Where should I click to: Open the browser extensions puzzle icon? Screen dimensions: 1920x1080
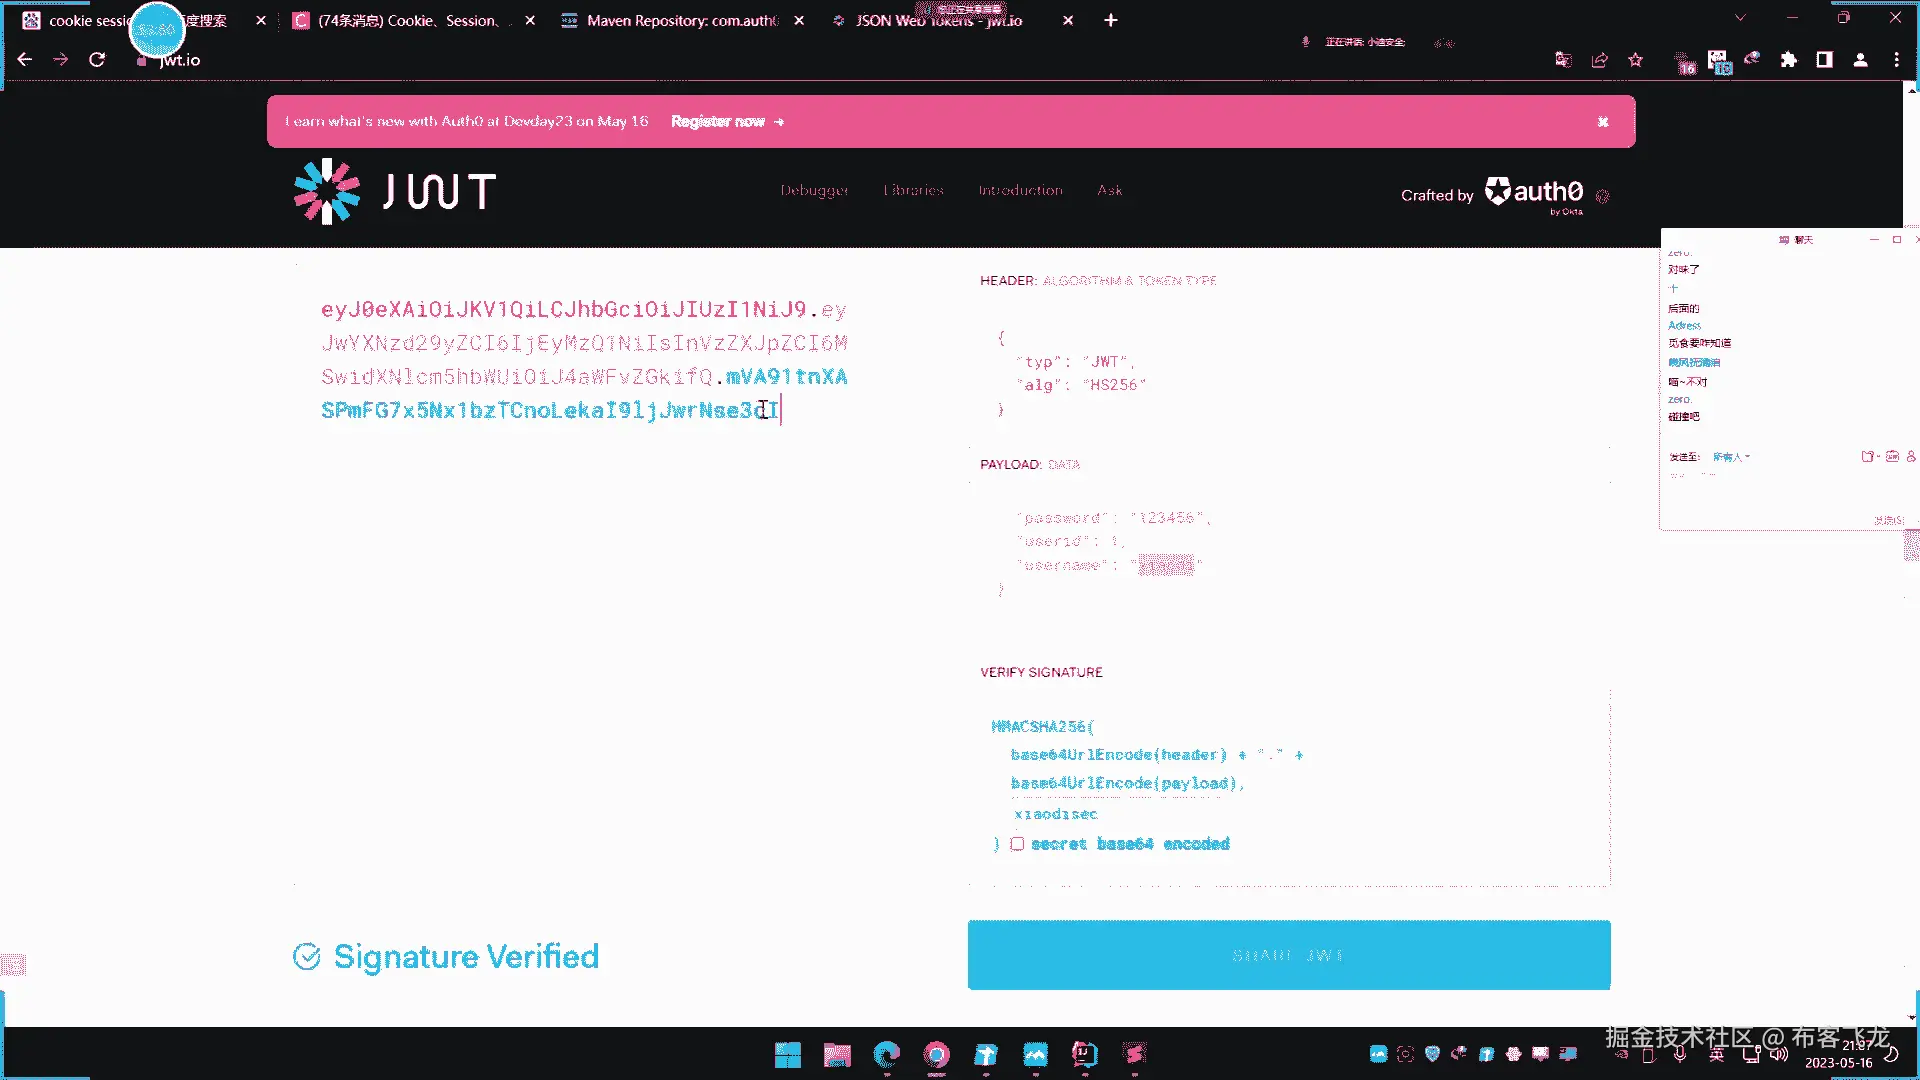click(x=1788, y=60)
